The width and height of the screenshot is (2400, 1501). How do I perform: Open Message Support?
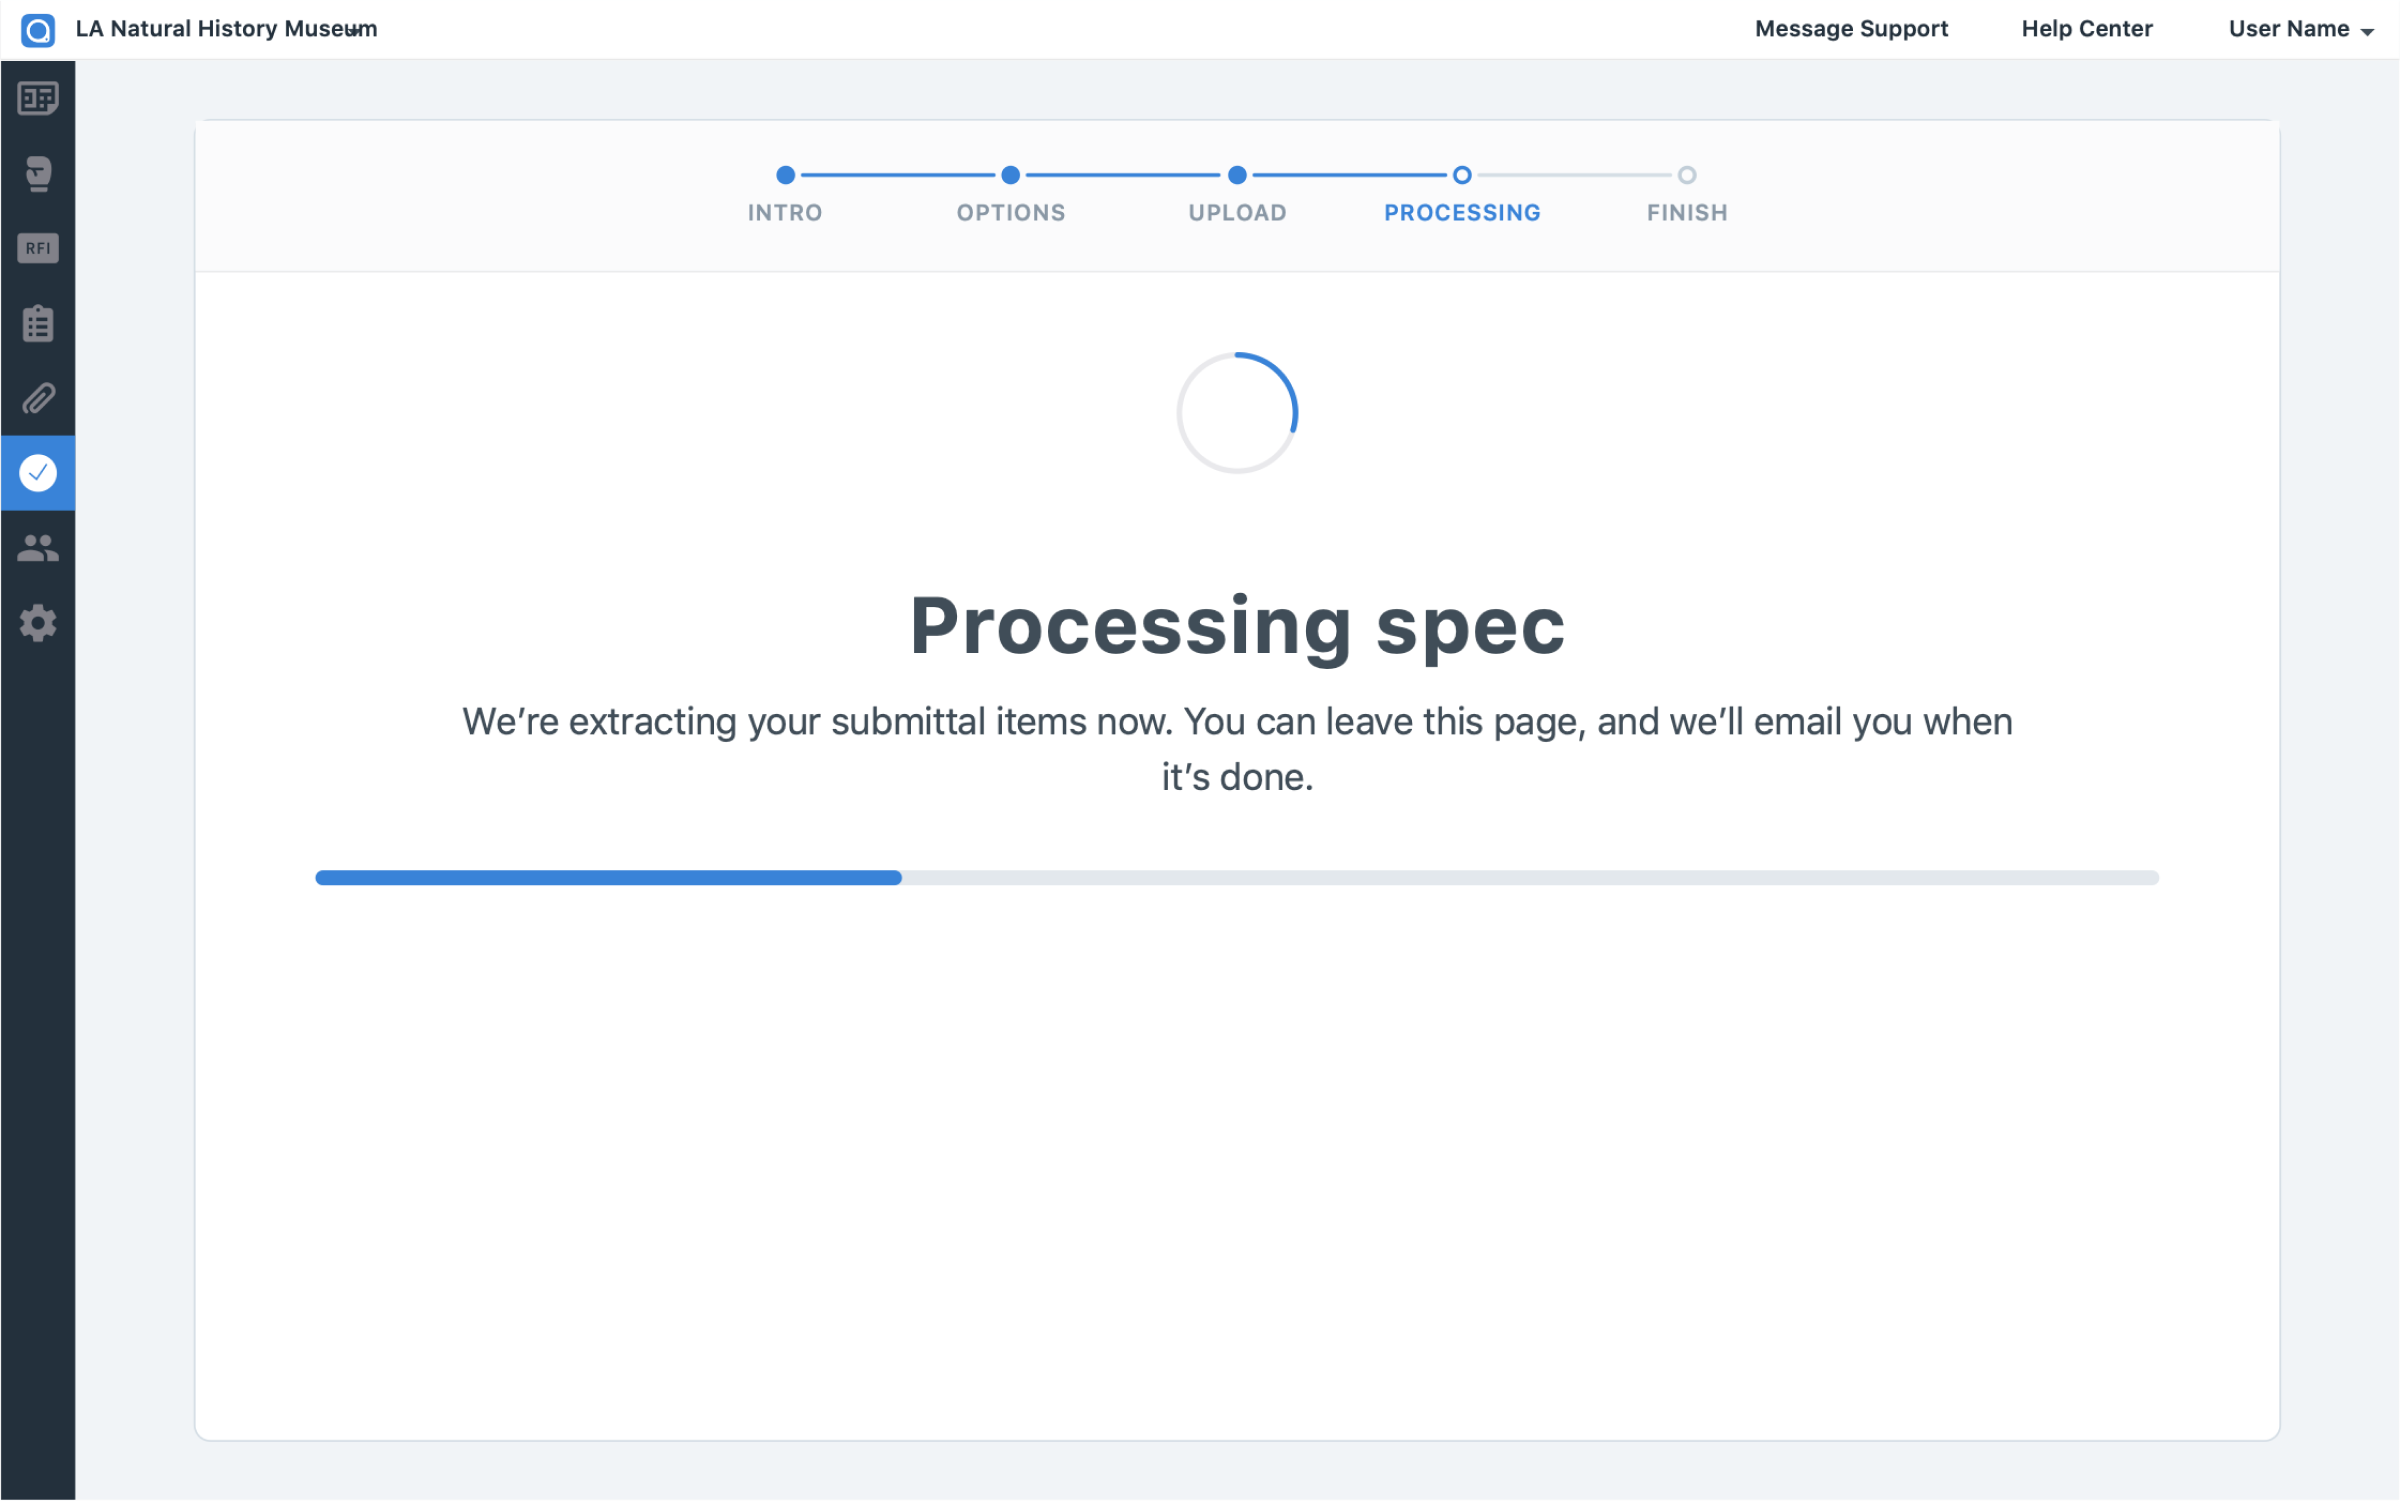1851,28
